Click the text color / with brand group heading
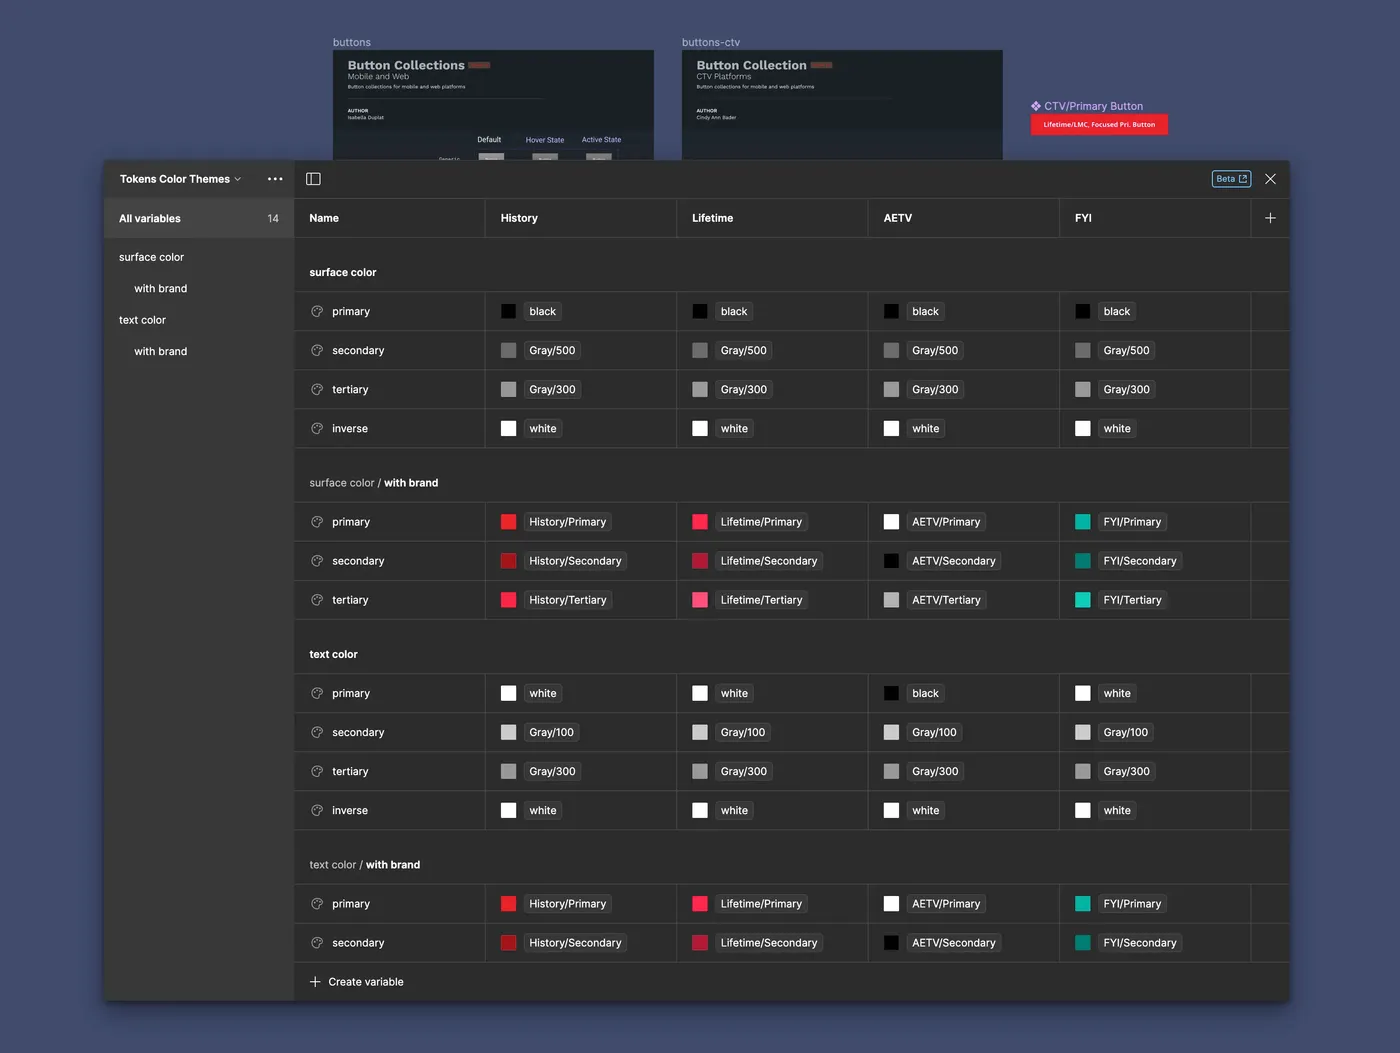 (365, 865)
